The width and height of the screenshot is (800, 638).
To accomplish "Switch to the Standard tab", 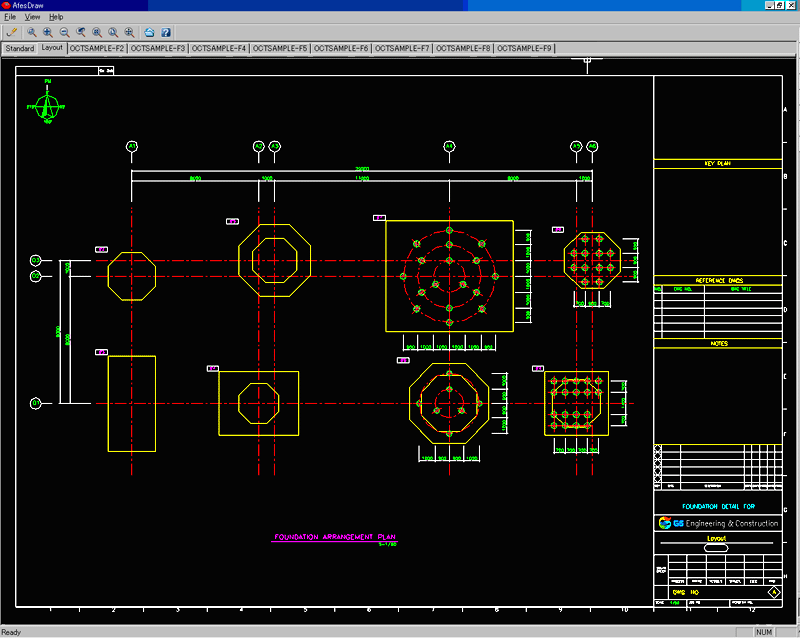I will pyautogui.click(x=19, y=48).
